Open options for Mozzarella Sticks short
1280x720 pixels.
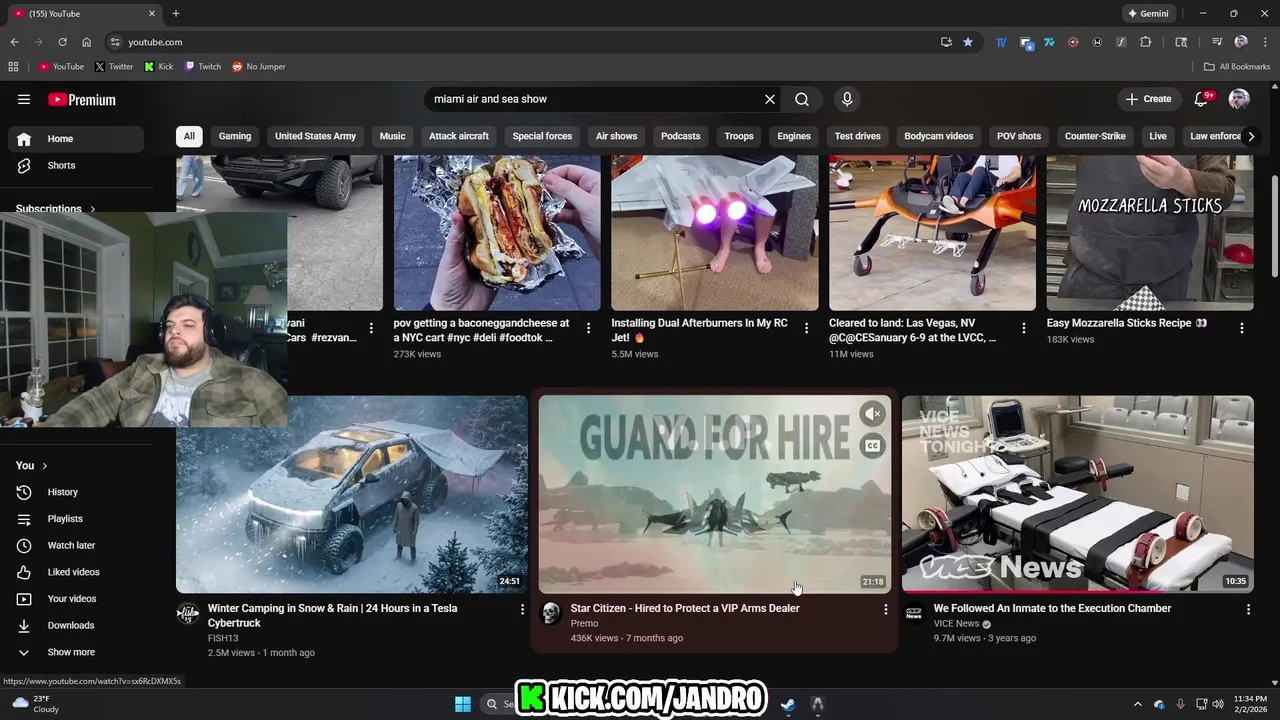click(1242, 328)
